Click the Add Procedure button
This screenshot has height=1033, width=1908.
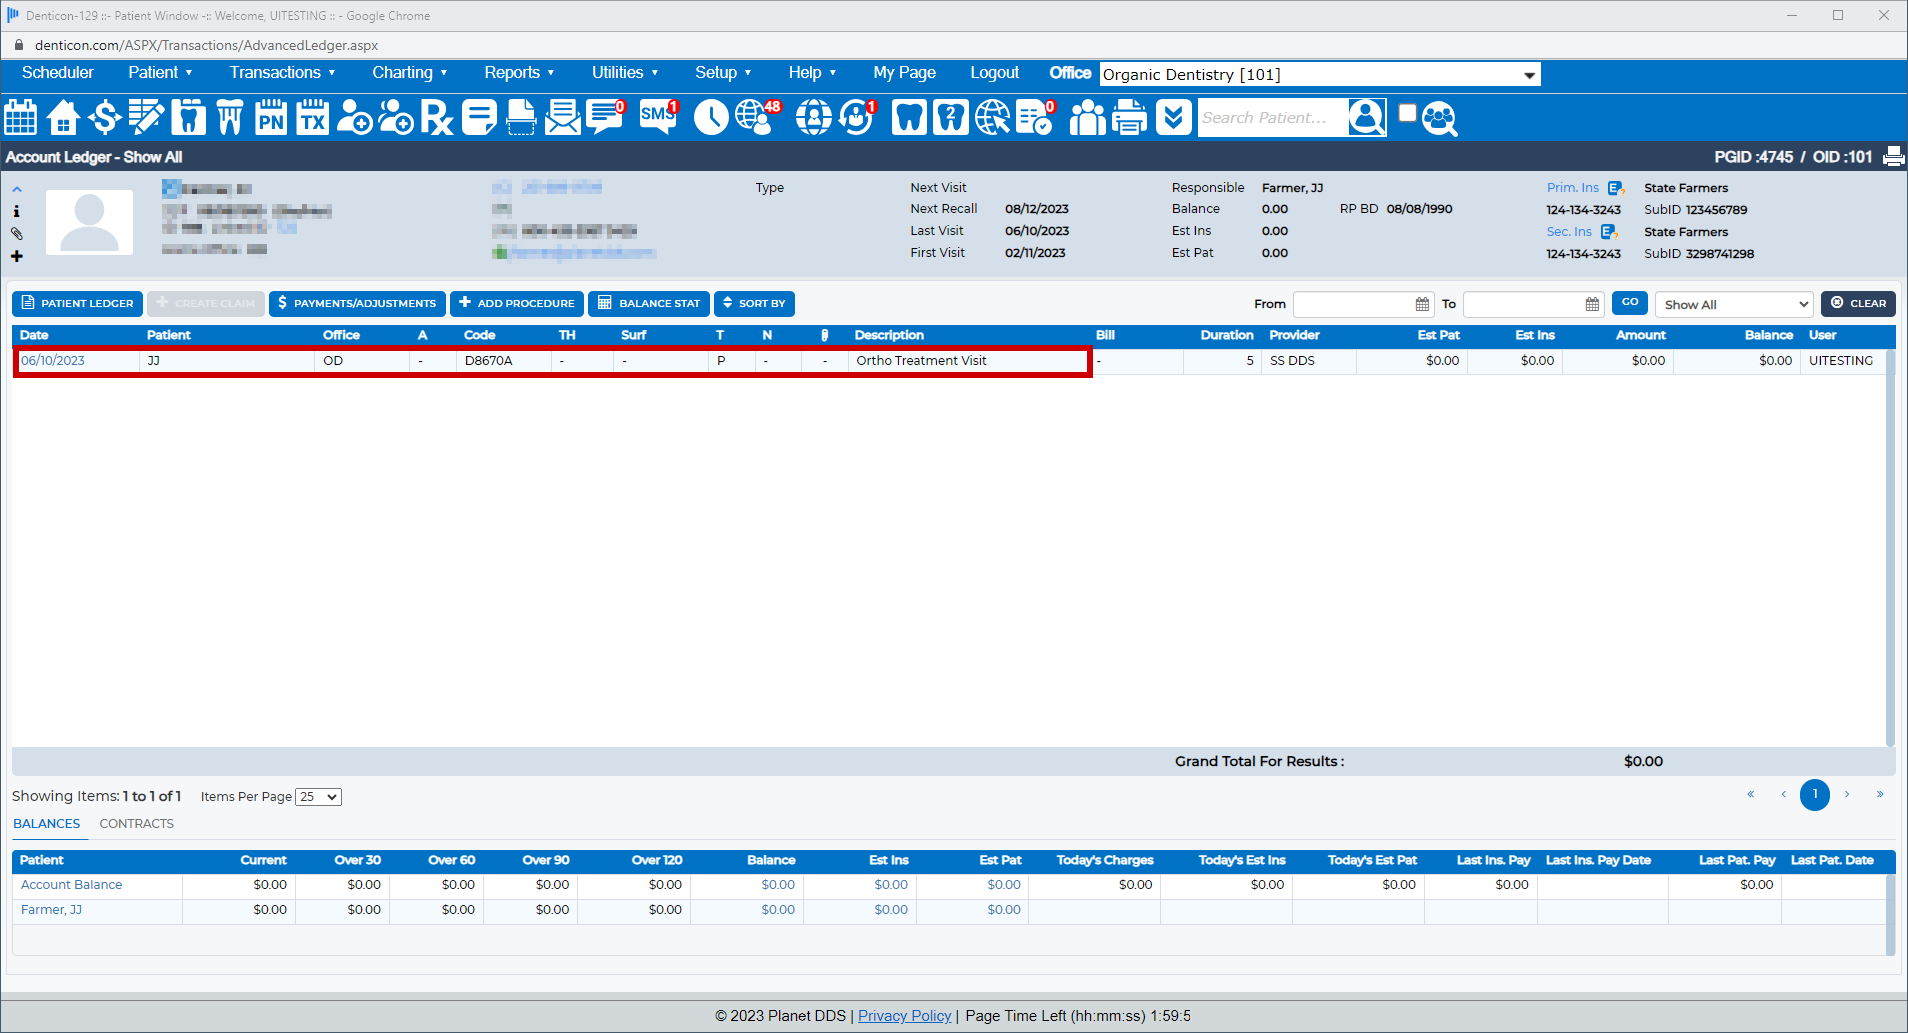tap(517, 304)
